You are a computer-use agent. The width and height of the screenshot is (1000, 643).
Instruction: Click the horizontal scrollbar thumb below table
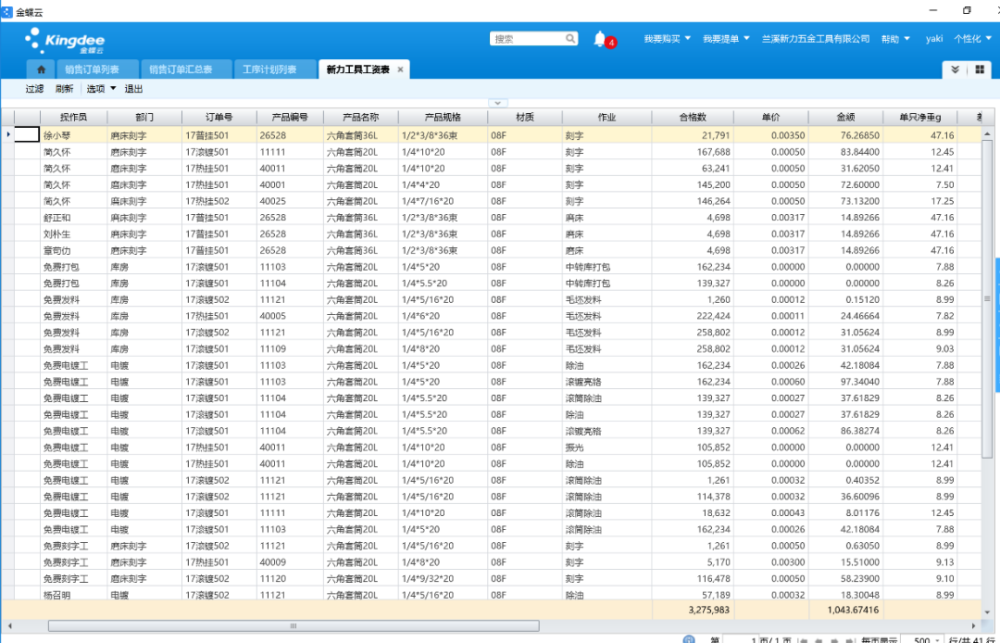[x=292, y=626]
